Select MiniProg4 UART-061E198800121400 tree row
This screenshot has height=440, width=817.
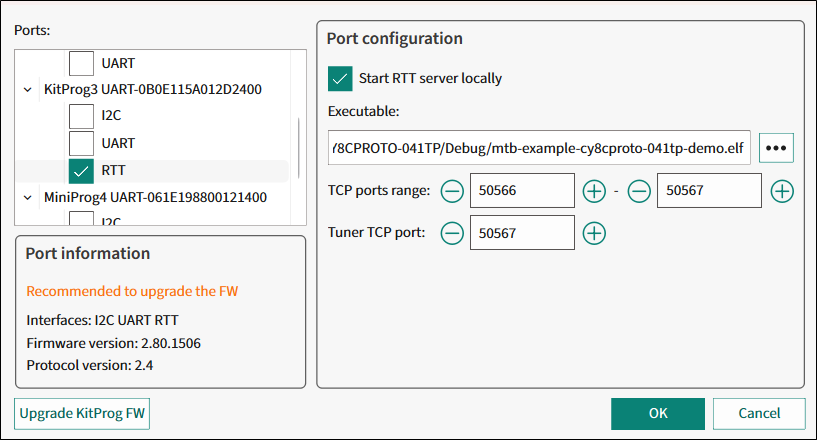[155, 198]
